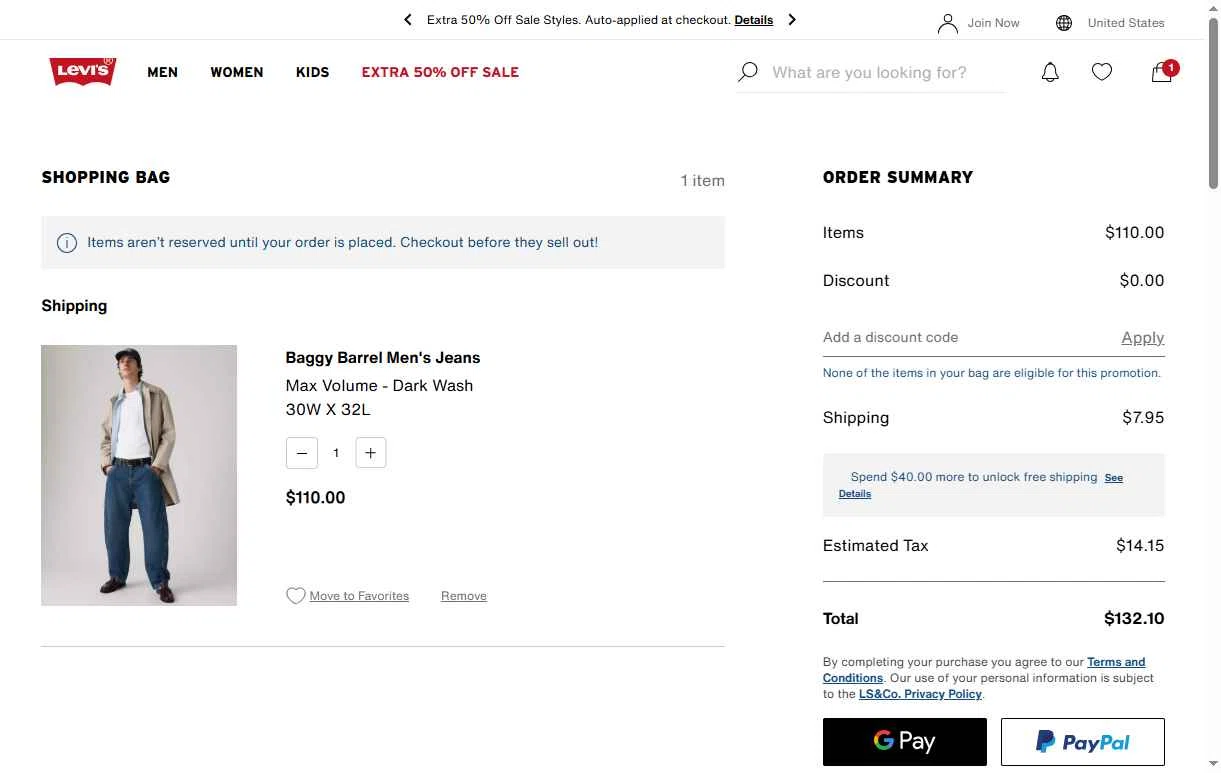
Task: Click the Levi's logo
Action: point(82,72)
